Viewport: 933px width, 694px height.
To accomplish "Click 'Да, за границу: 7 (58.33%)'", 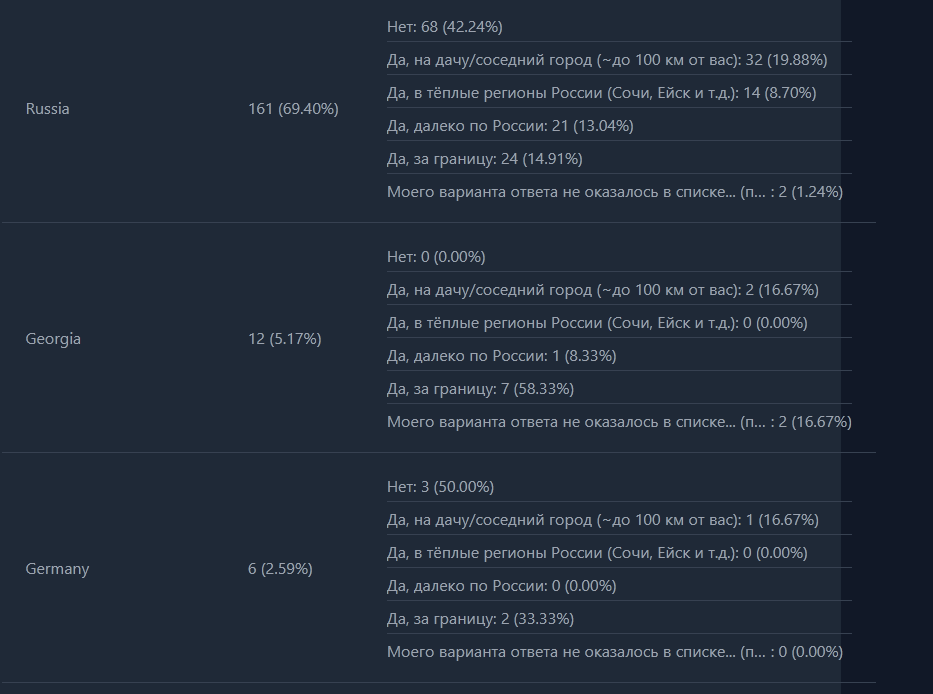I will (480, 389).
